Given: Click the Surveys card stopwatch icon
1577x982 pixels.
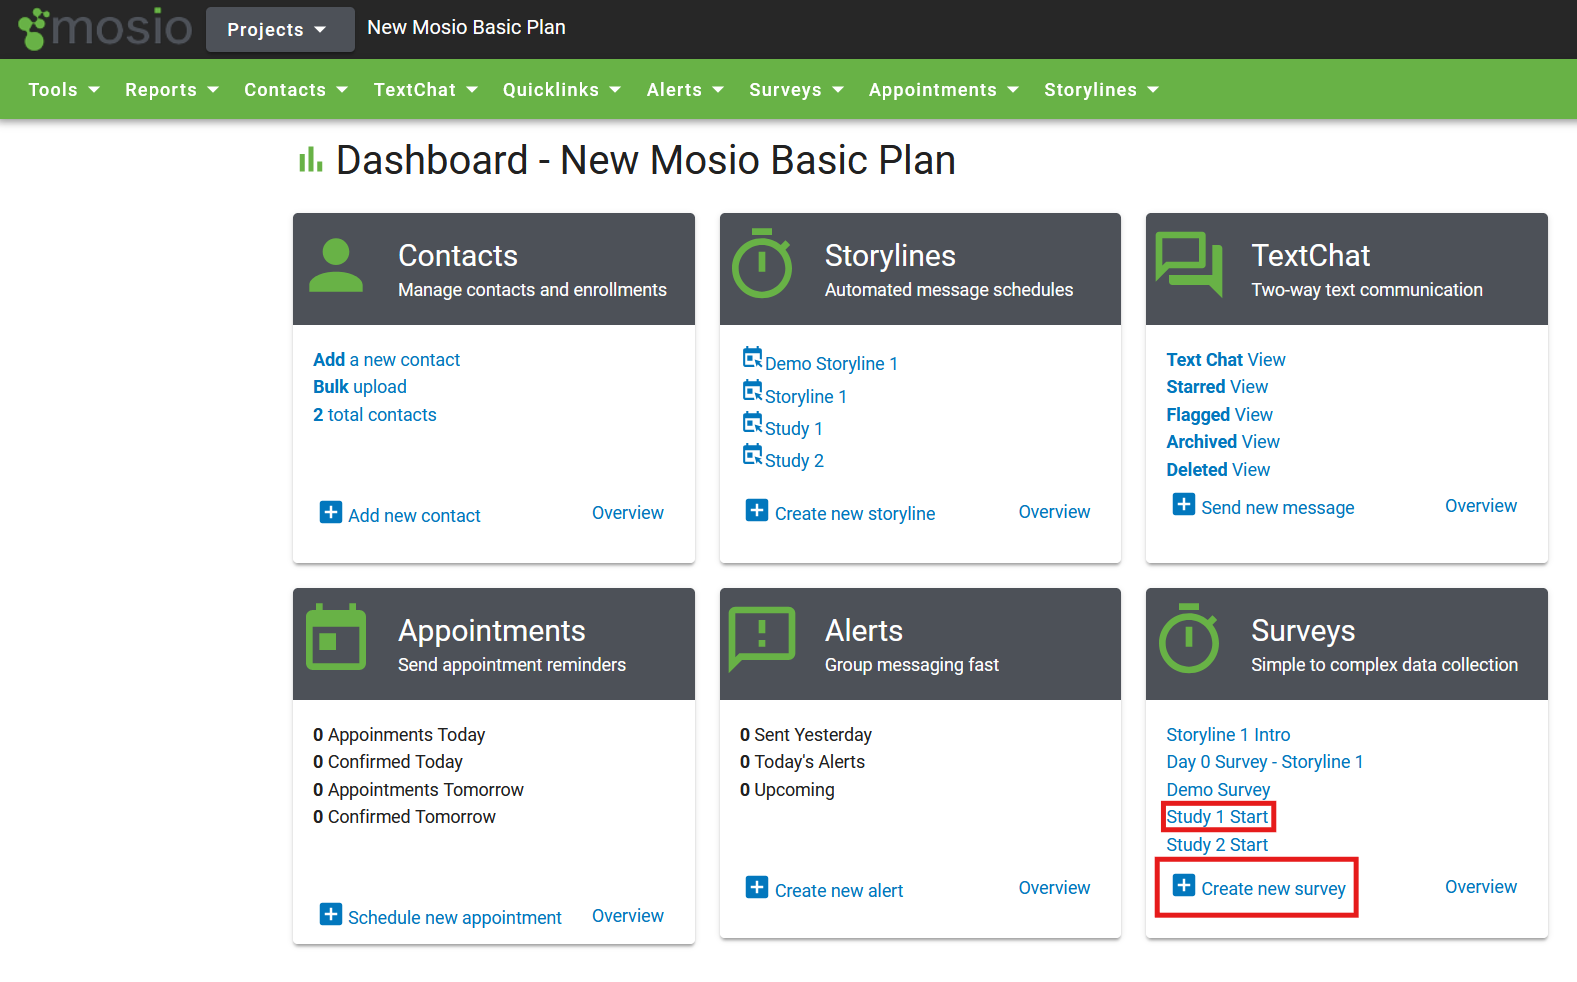Looking at the screenshot, I should 1189,638.
